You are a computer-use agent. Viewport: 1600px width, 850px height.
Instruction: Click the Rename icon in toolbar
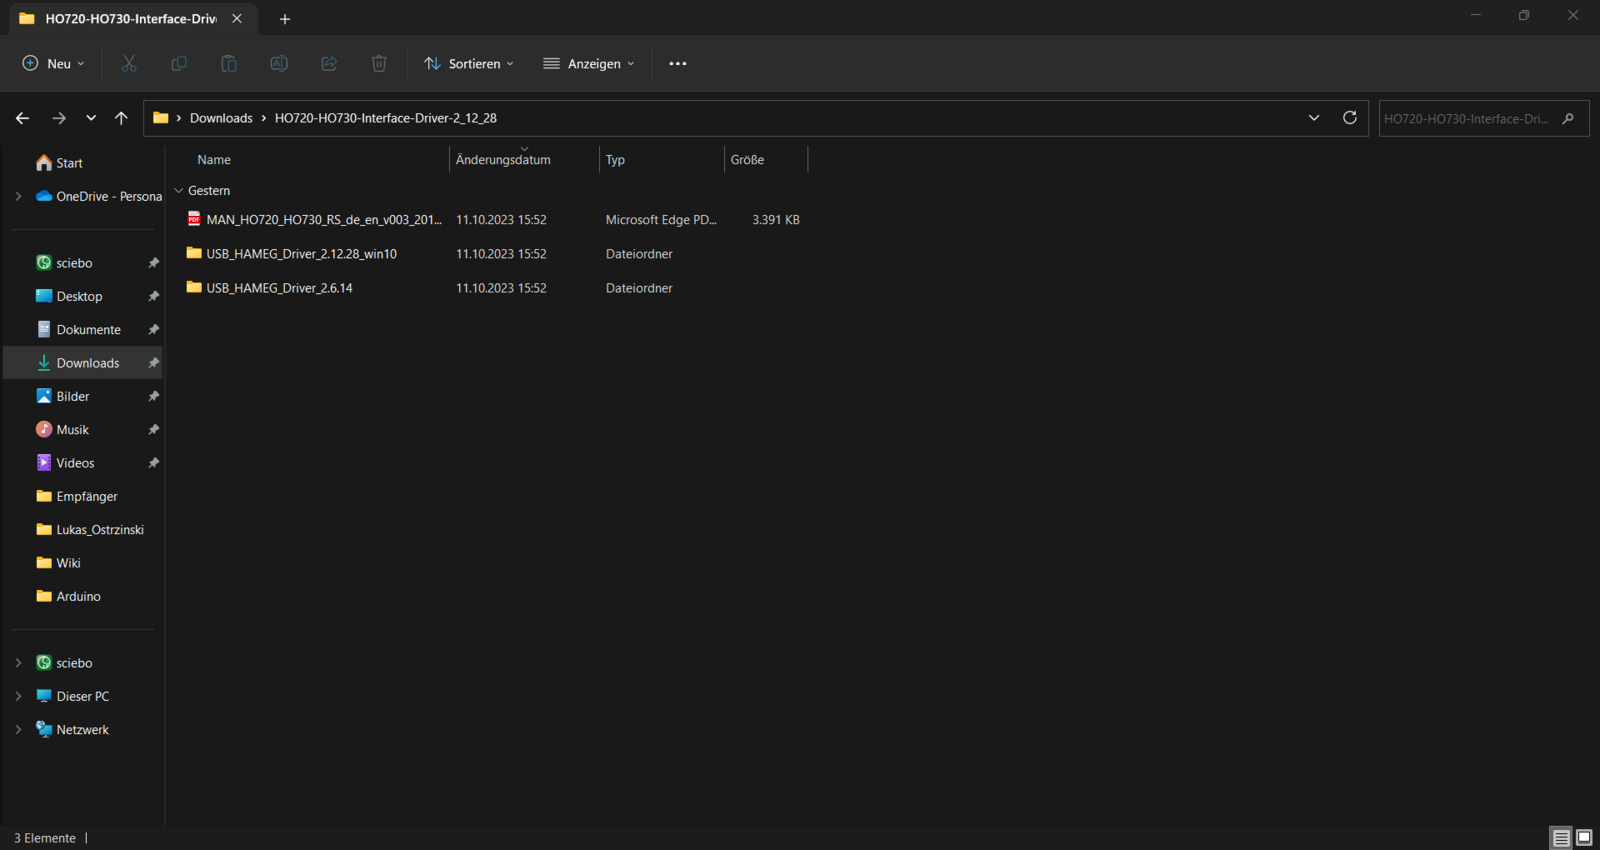pos(279,64)
